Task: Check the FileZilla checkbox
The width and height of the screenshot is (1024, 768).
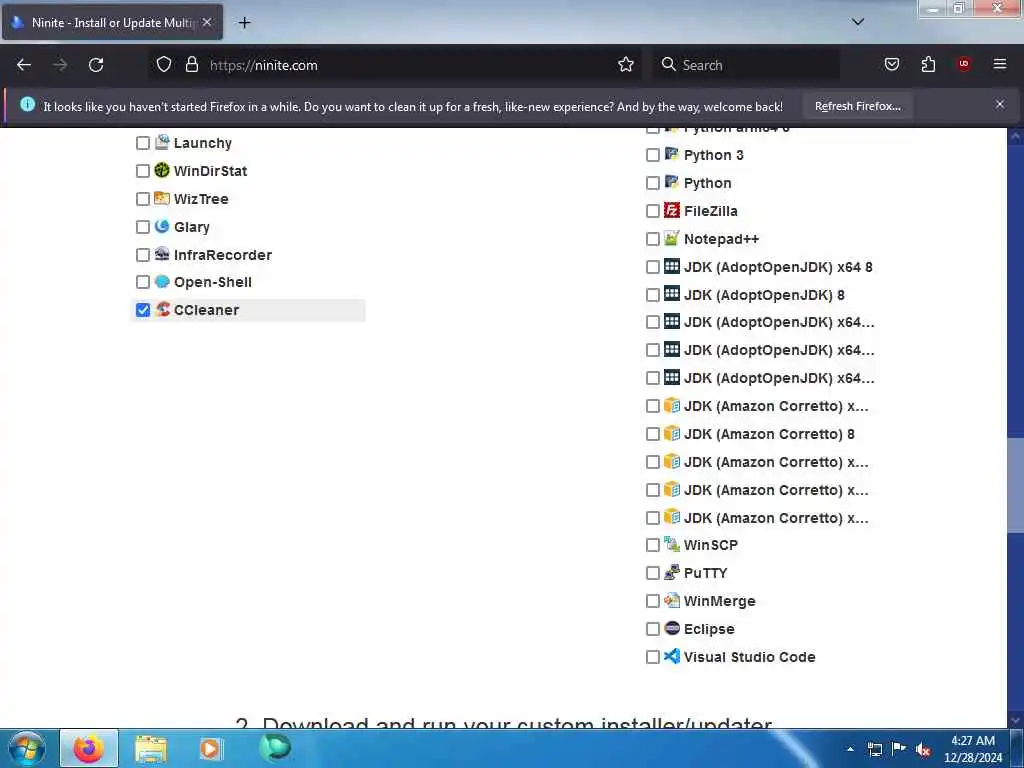Action: click(x=652, y=211)
